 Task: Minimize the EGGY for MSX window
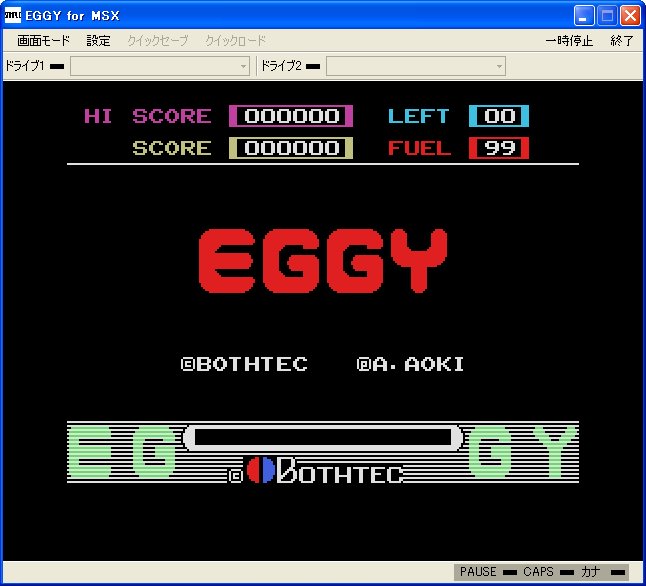584,16
